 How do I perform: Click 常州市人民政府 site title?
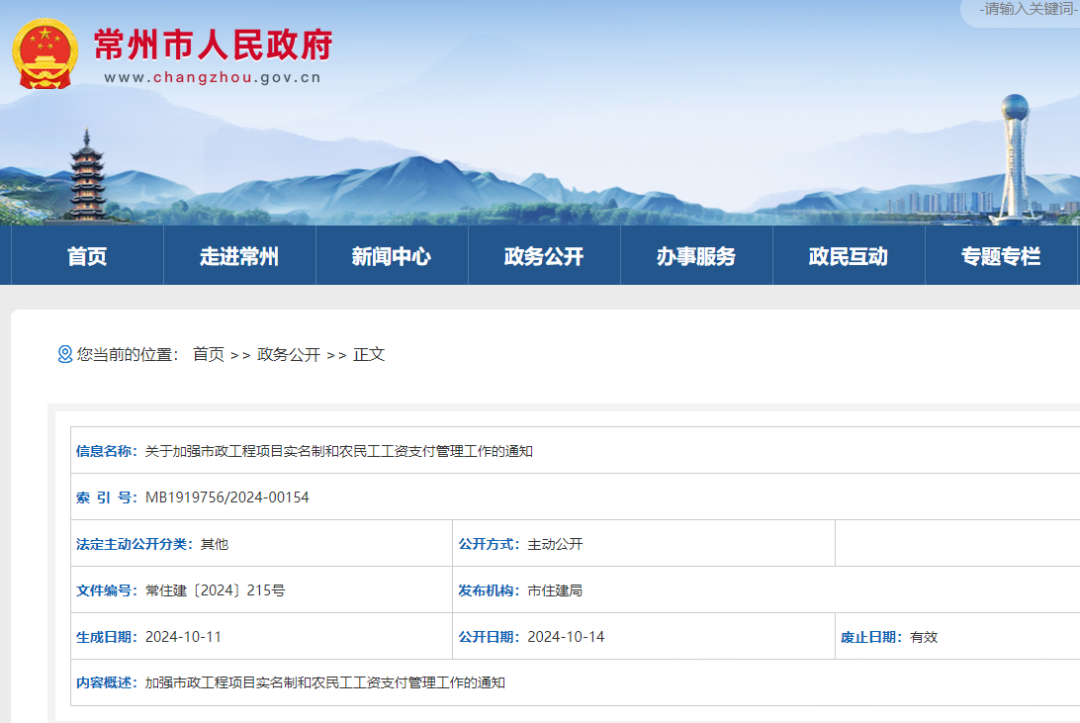click(213, 44)
